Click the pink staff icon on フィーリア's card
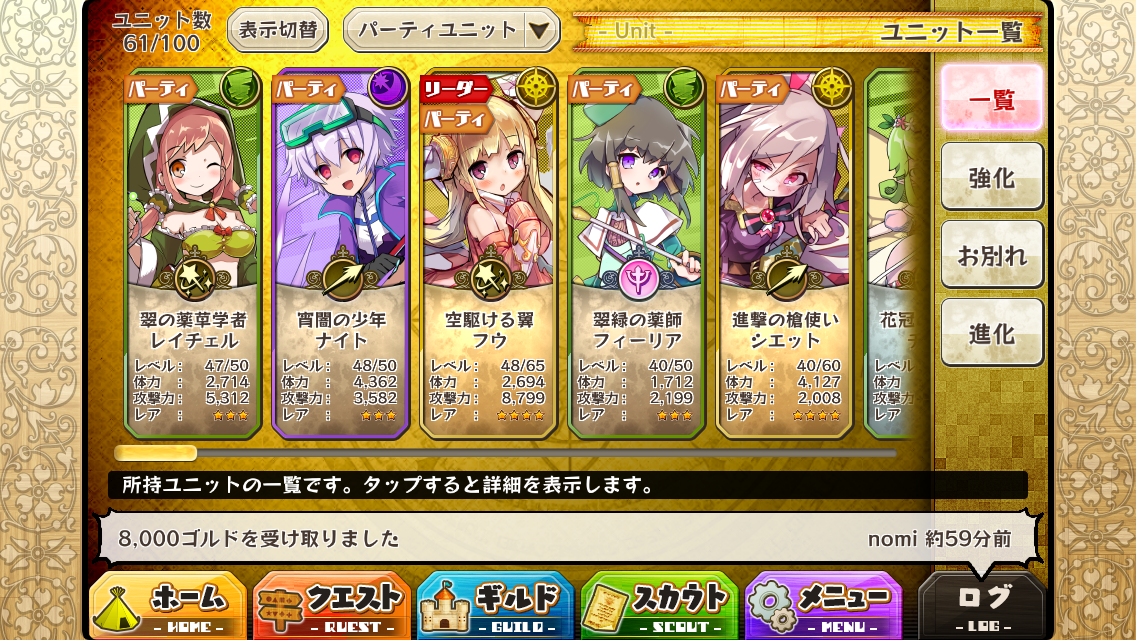The width and height of the screenshot is (1136, 640). click(638, 278)
